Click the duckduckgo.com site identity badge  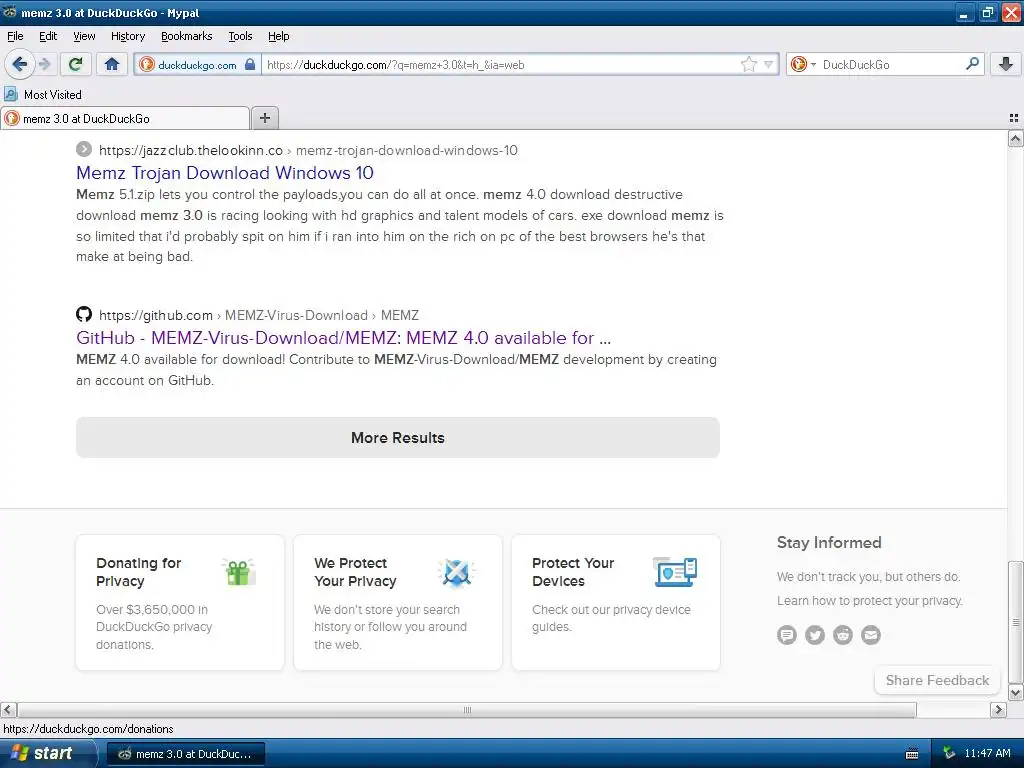[198, 65]
